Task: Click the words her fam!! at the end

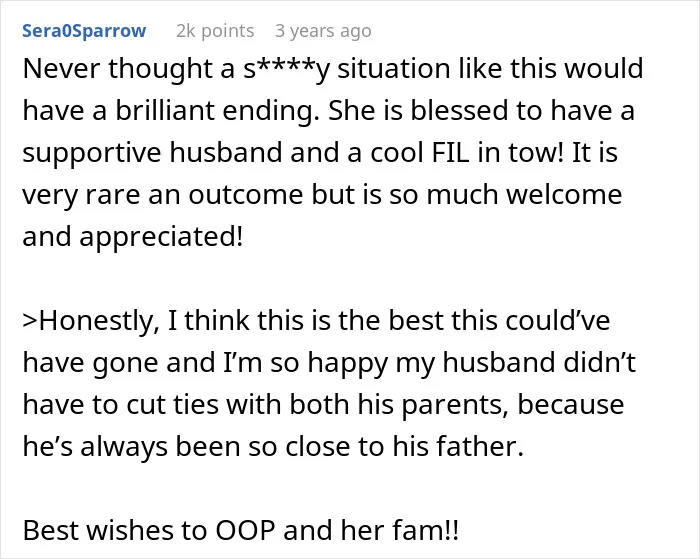Action: [x=399, y=530]
